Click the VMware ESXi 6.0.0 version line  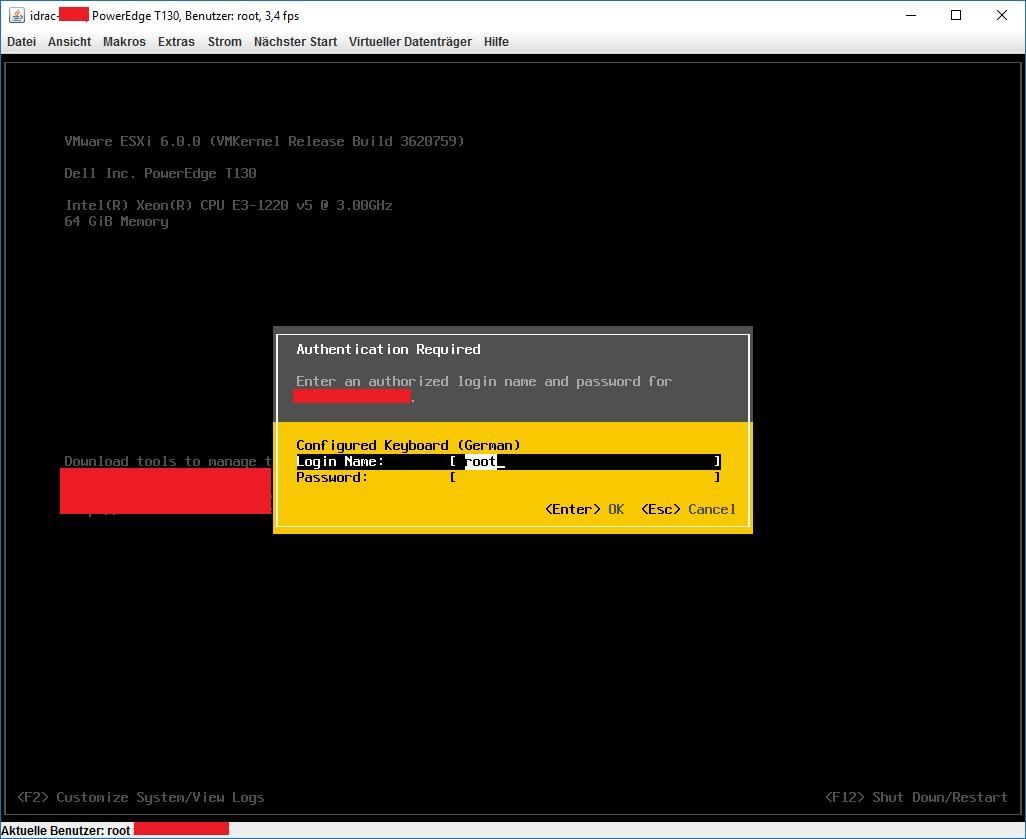264,141
